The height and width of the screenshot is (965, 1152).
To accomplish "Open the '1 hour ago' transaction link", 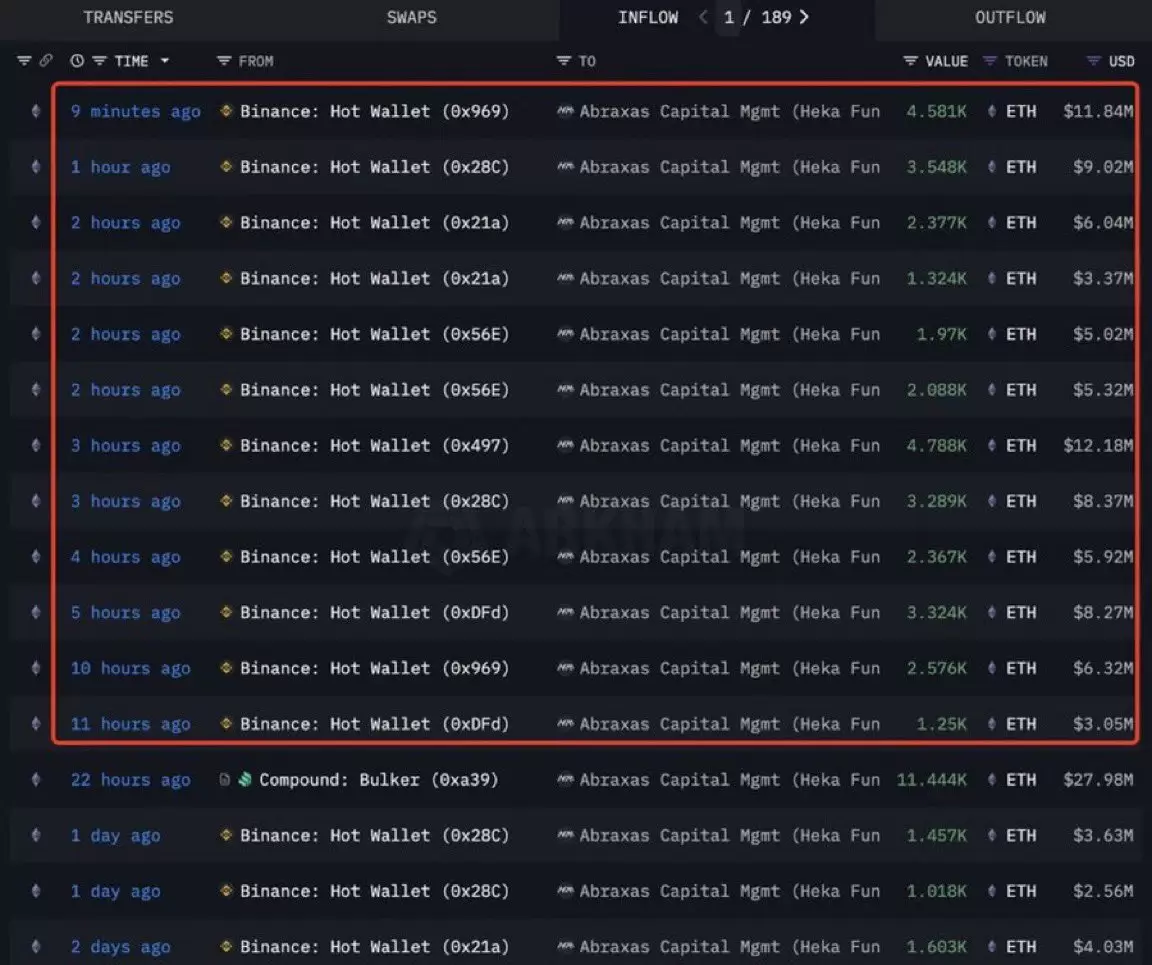I will [x=120, y=168].
